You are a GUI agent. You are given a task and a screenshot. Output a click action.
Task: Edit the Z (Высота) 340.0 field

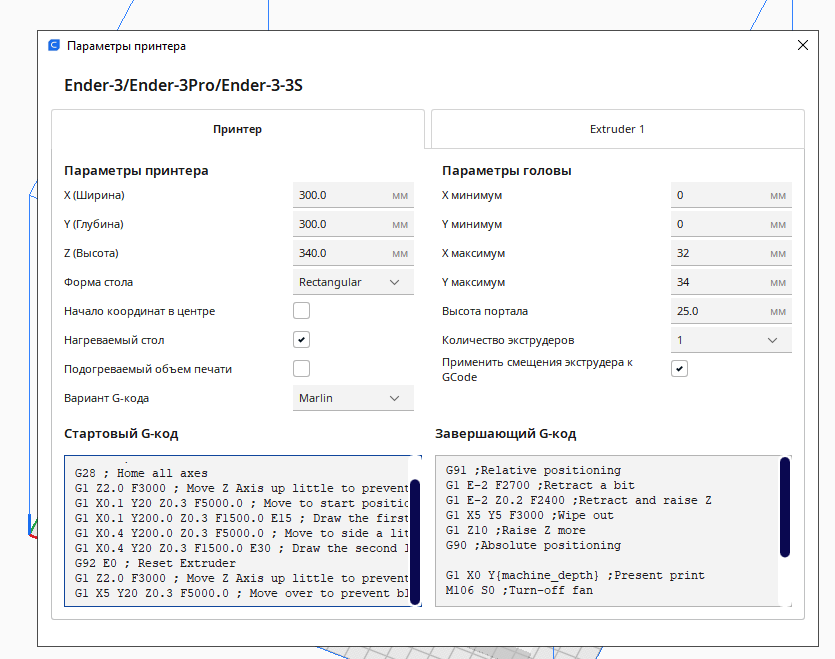pos(353,253)
